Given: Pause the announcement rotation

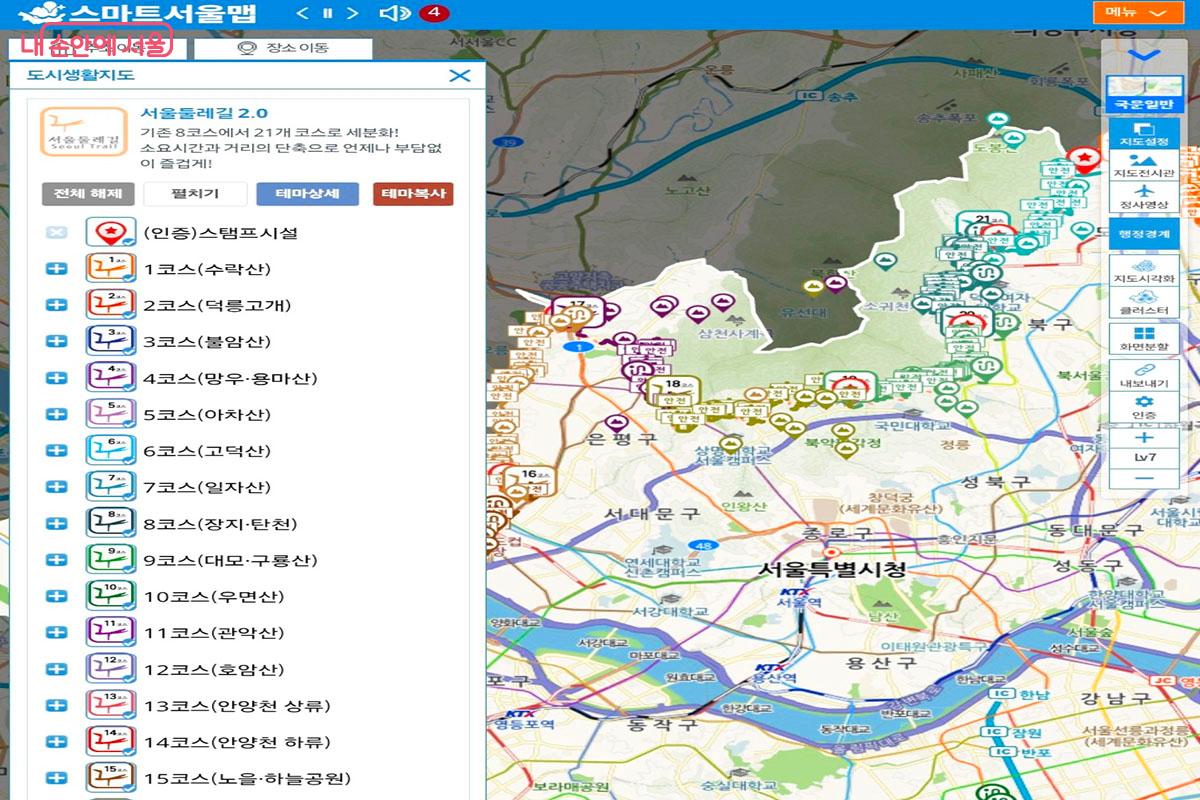Looking at the screenshot, I should (327, 13).
